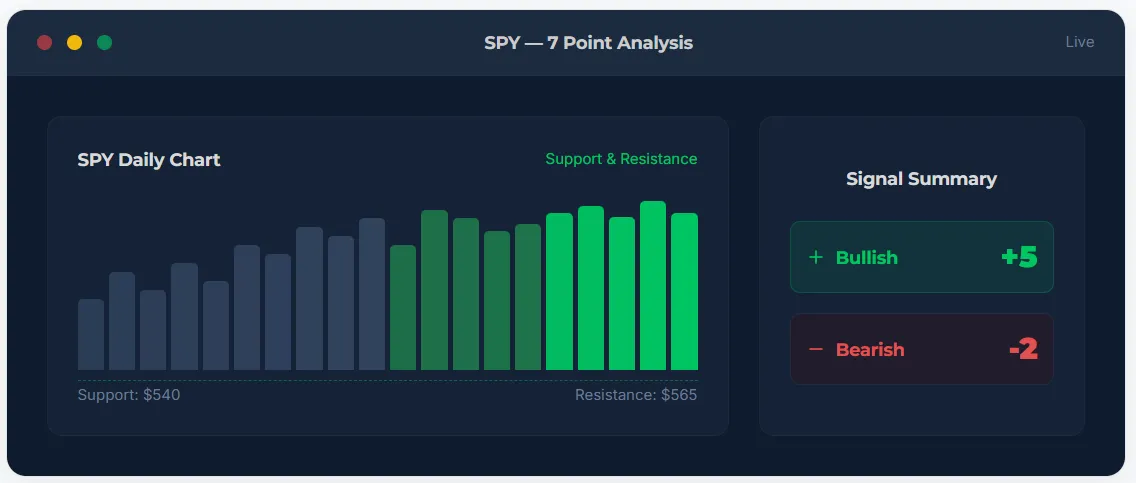Select the first dark green chart bar
The image size is (1136, 483).
(403, 308)
